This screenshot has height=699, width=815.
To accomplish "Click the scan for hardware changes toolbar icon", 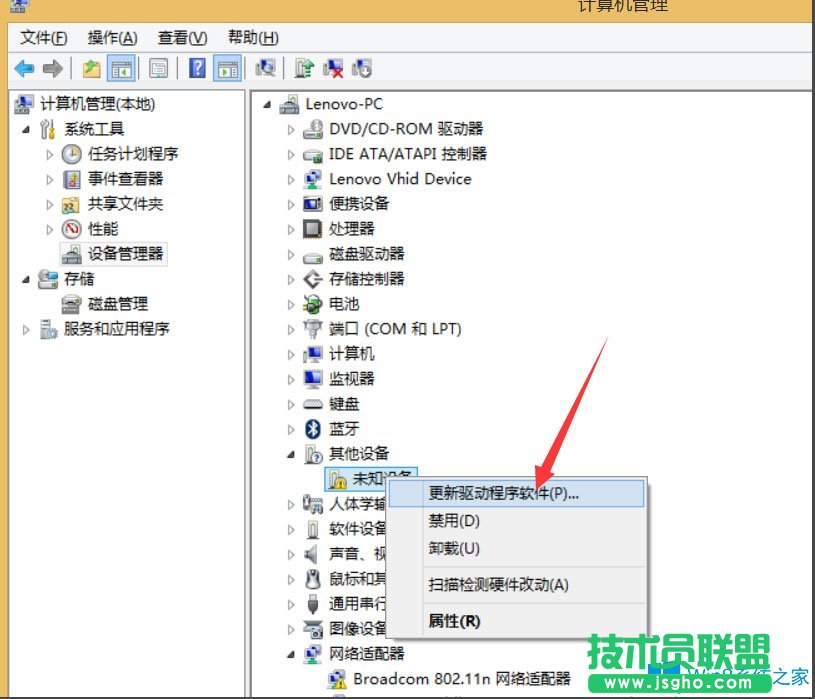I will [265, 67].
